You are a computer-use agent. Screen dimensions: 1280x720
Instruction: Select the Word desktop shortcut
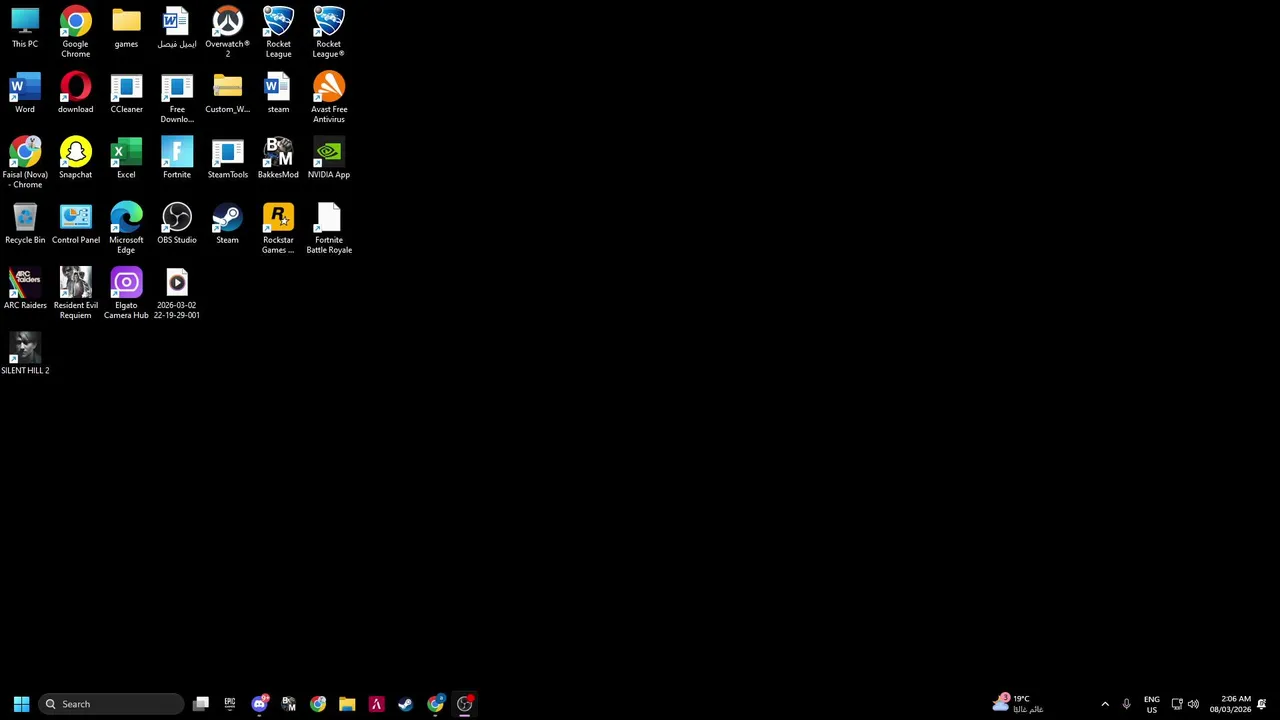pos(25,93)
